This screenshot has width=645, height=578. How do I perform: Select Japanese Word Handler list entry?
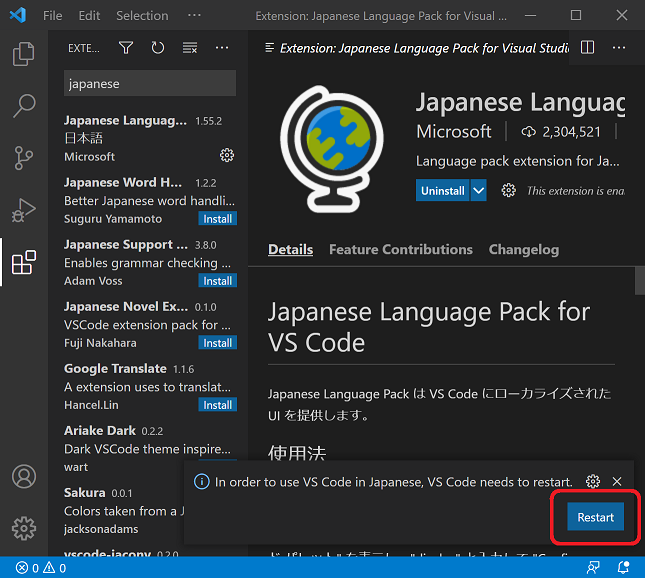point(149,201)
